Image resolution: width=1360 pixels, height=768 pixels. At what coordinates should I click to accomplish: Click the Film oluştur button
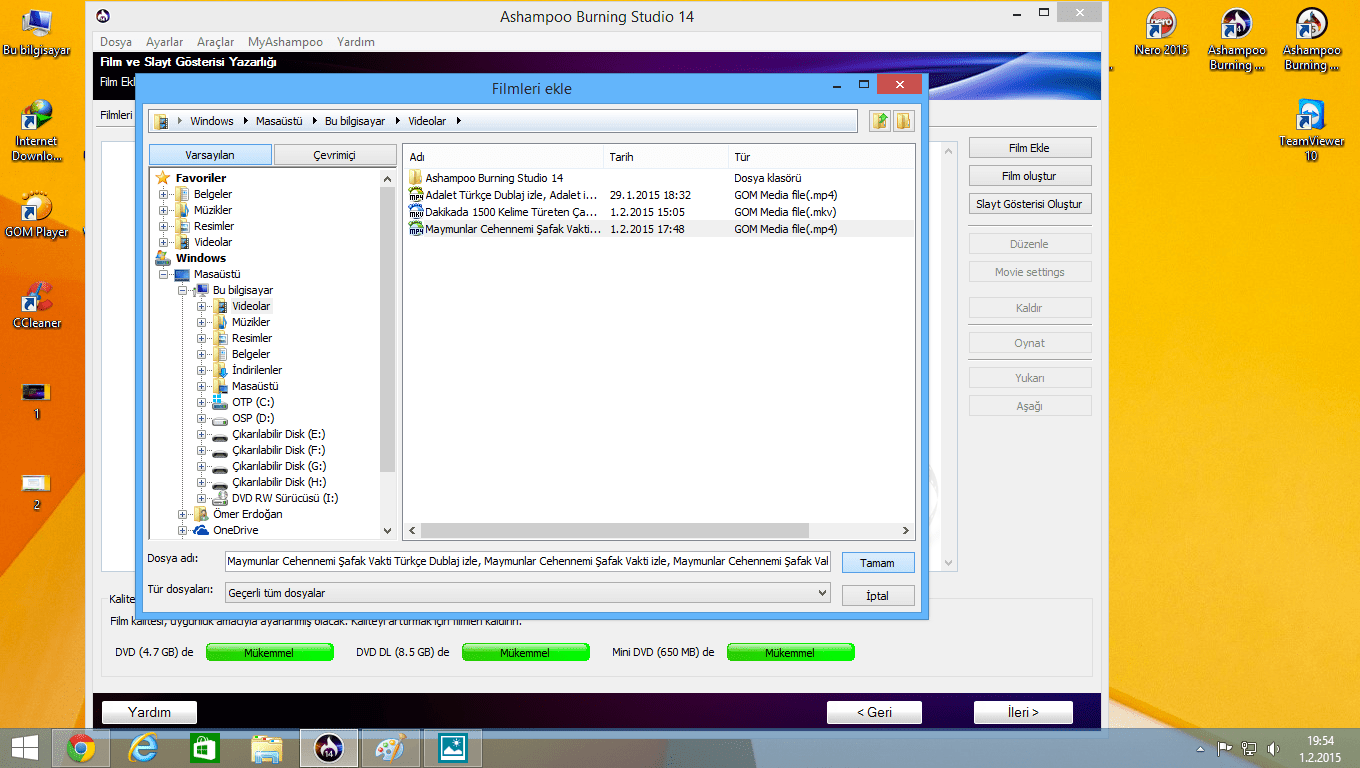coord(1029,176)
